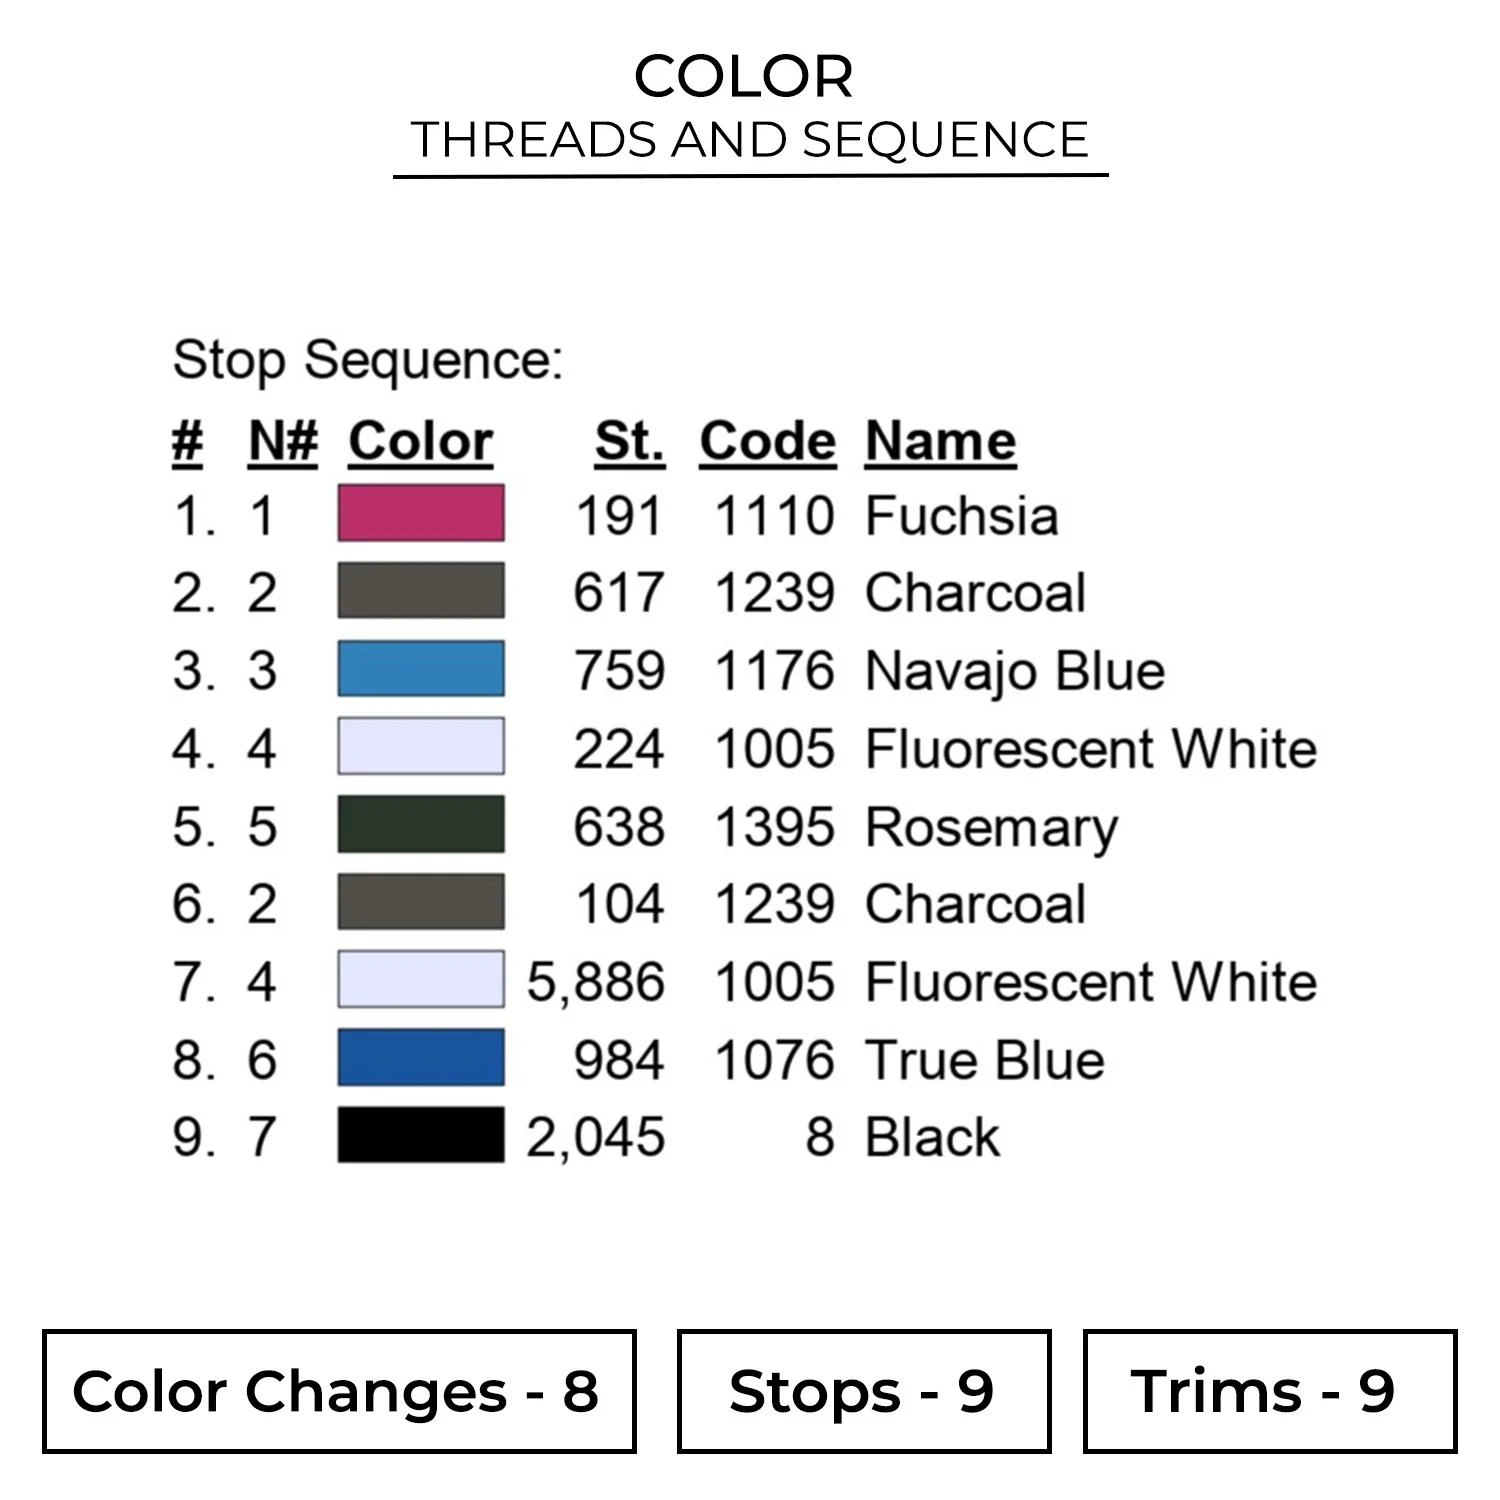Click the Code column header
This screenshot has width=1500, height=1500.
[767, 441]
